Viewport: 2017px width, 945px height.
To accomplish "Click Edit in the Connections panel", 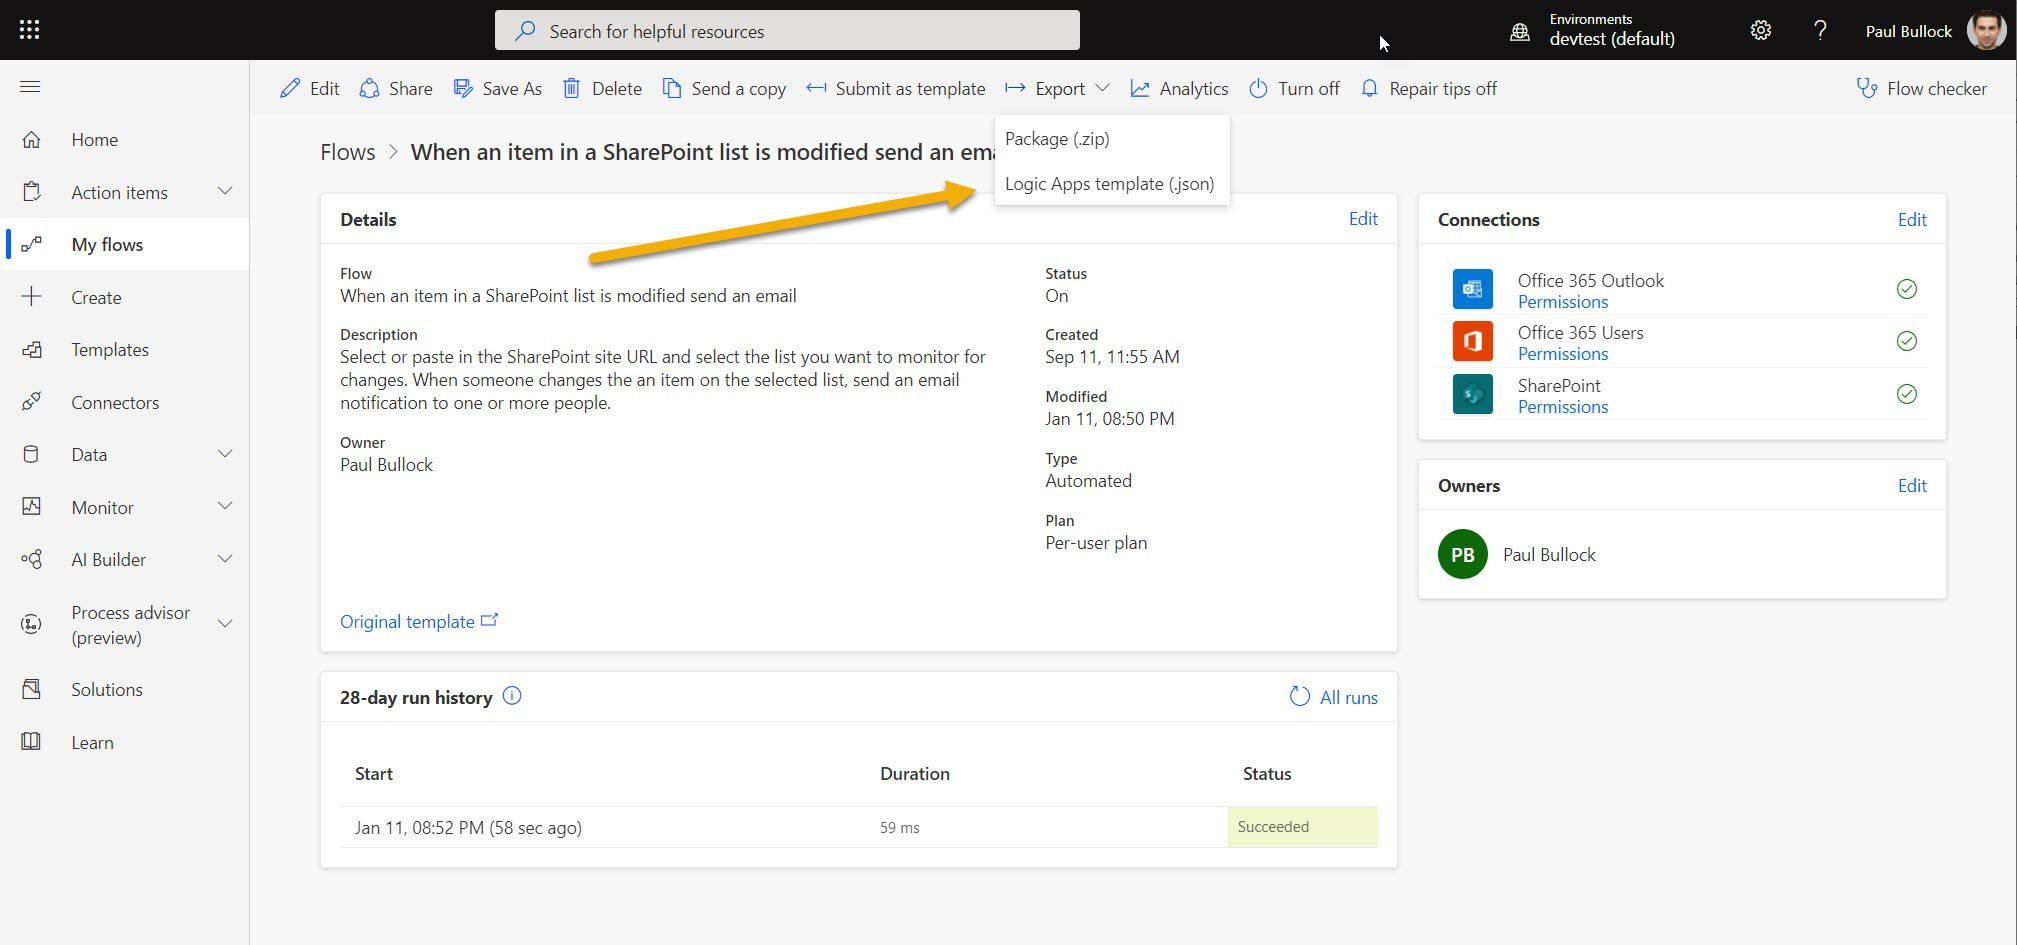I will click(1911, 219).
